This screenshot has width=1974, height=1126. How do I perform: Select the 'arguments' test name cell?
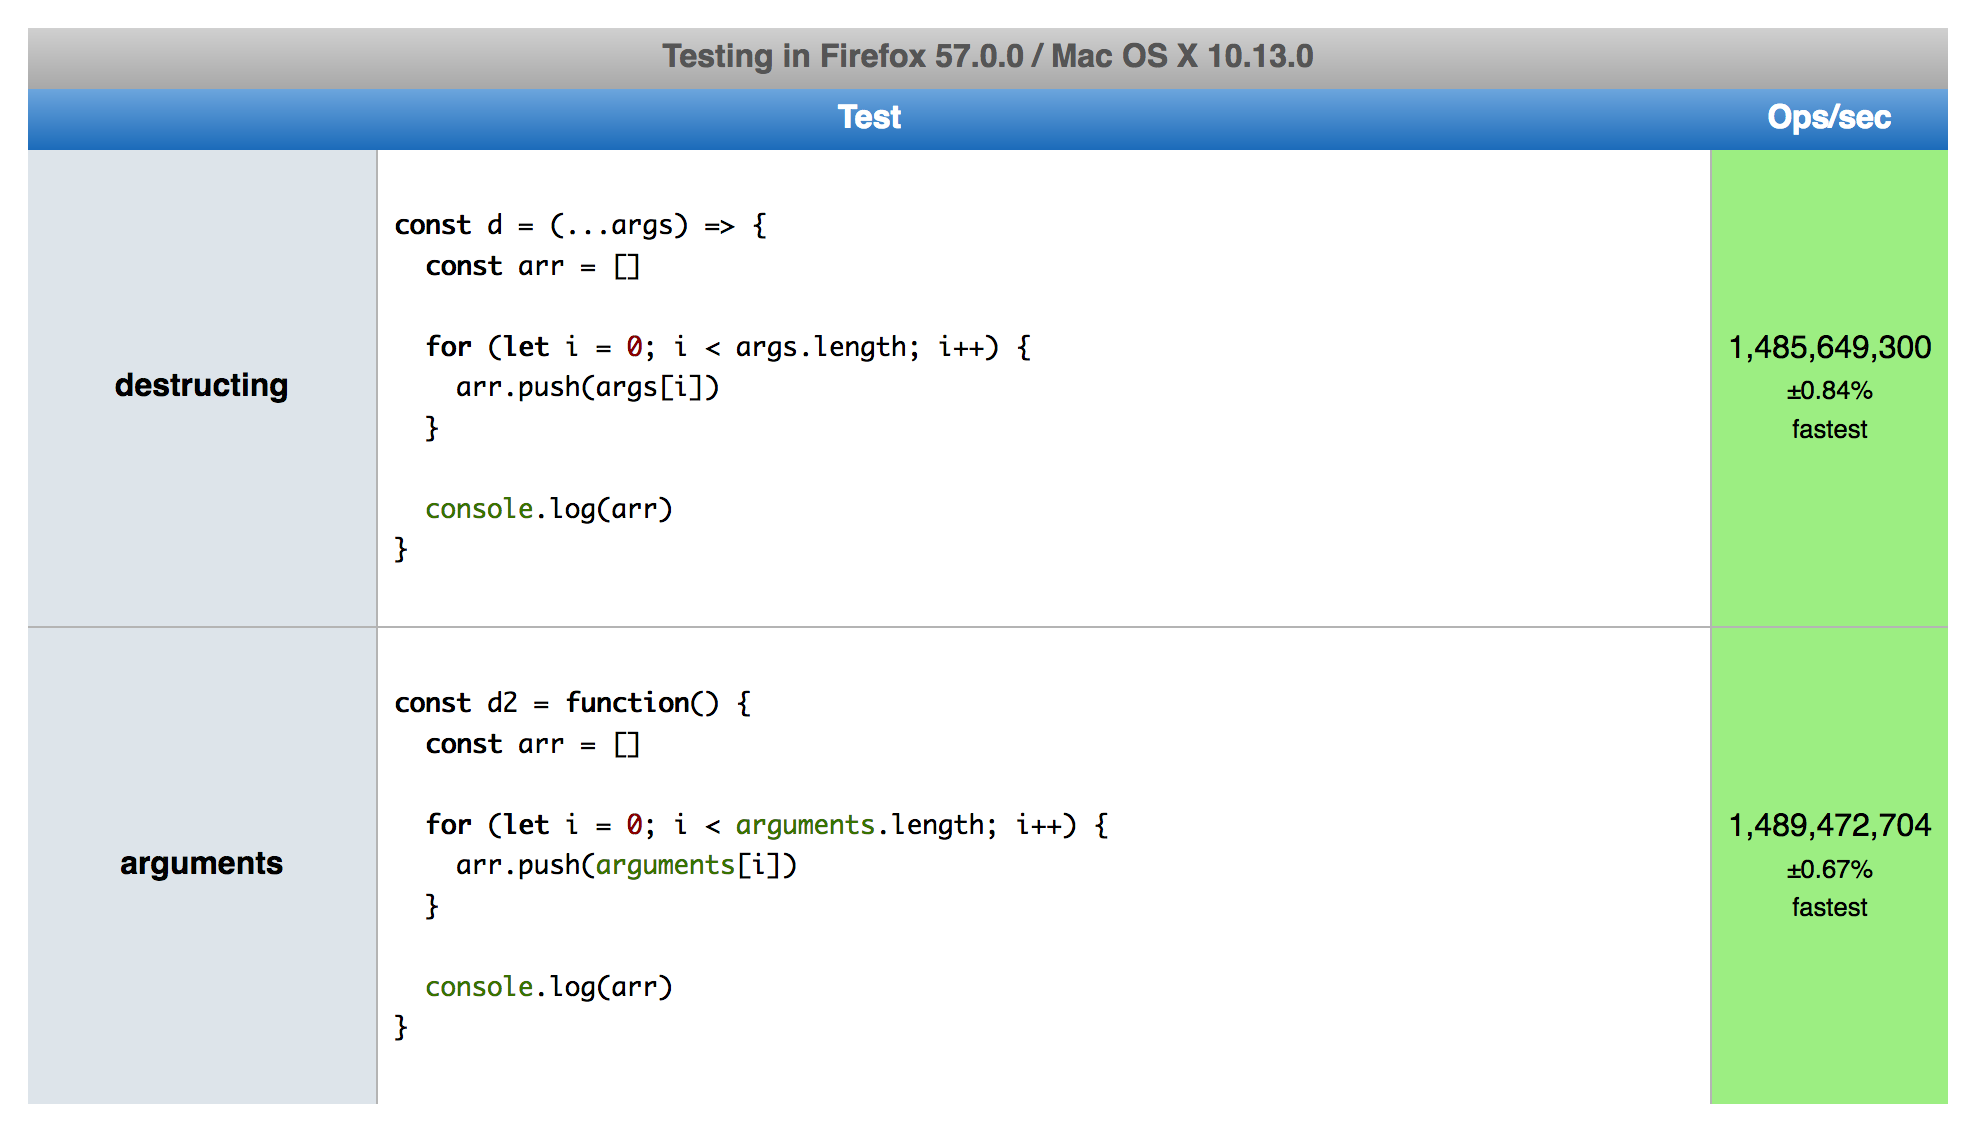click(x=202, y=864)
